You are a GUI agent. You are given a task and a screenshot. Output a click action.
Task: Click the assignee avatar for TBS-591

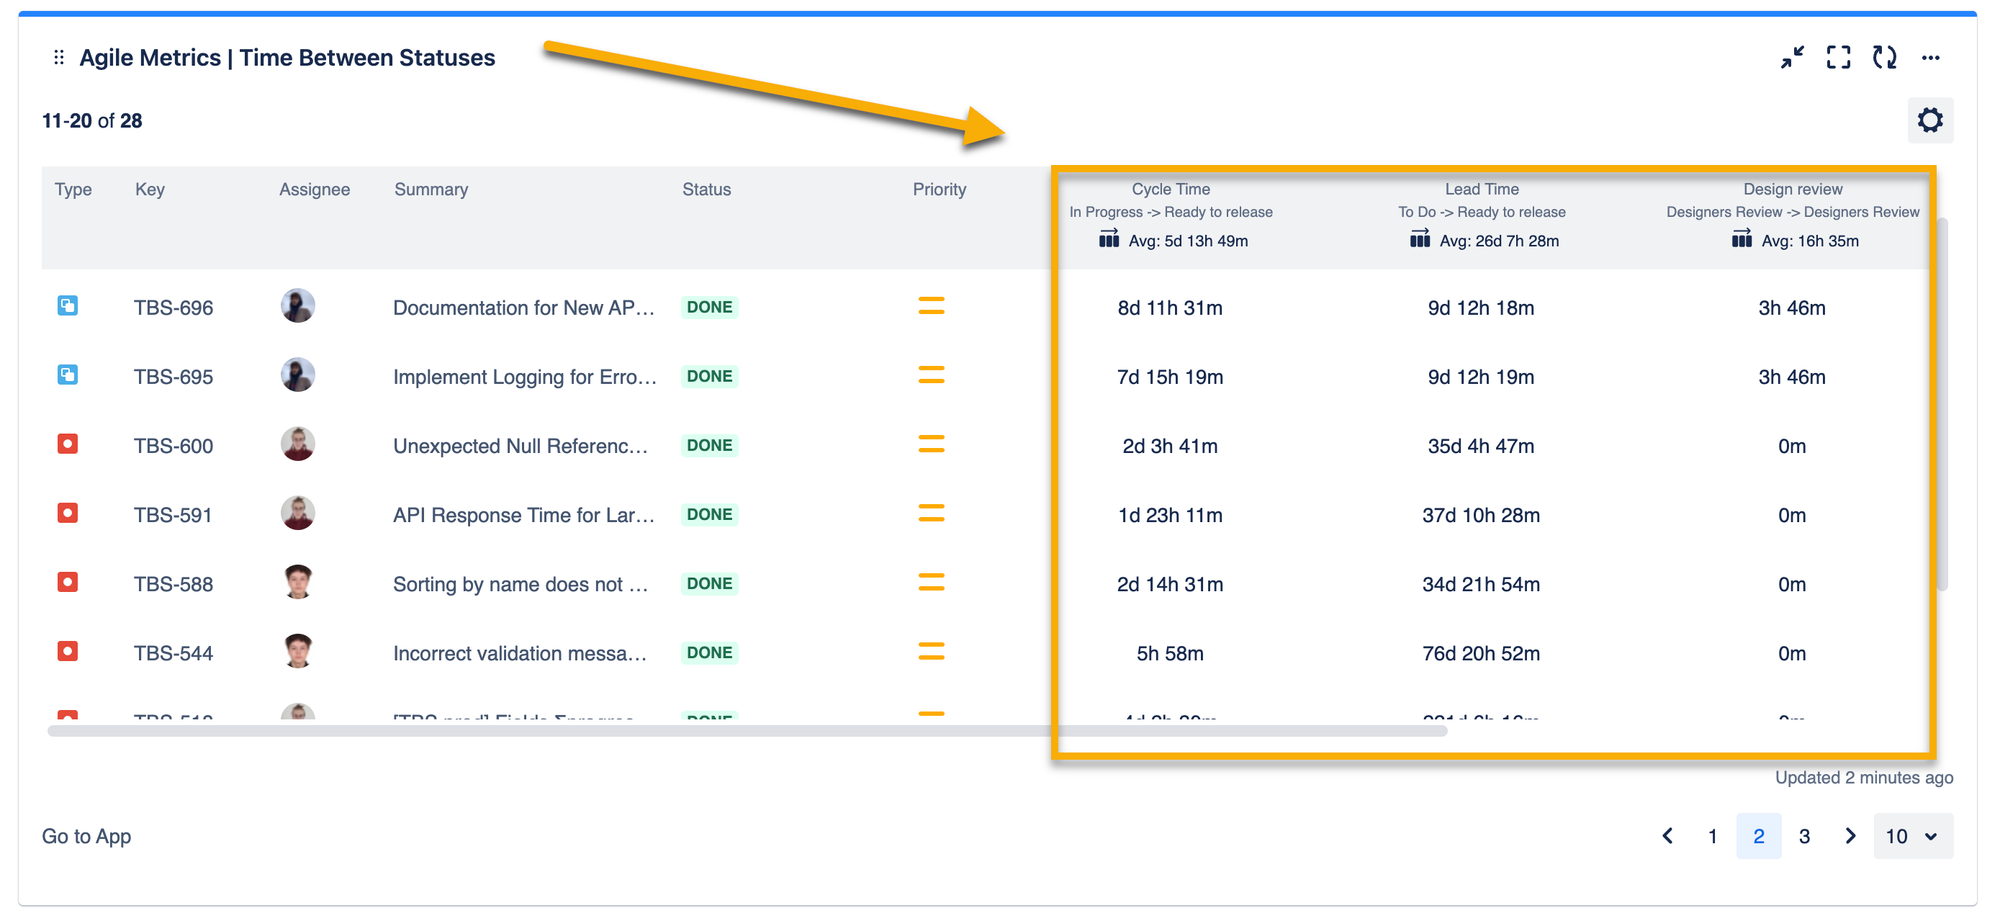click(298, 512)
